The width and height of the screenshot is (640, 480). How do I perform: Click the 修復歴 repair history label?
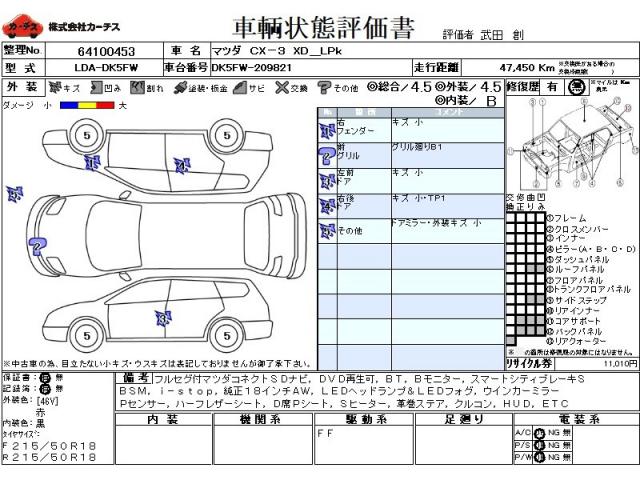pyautogui.click(x=521, y=87)
